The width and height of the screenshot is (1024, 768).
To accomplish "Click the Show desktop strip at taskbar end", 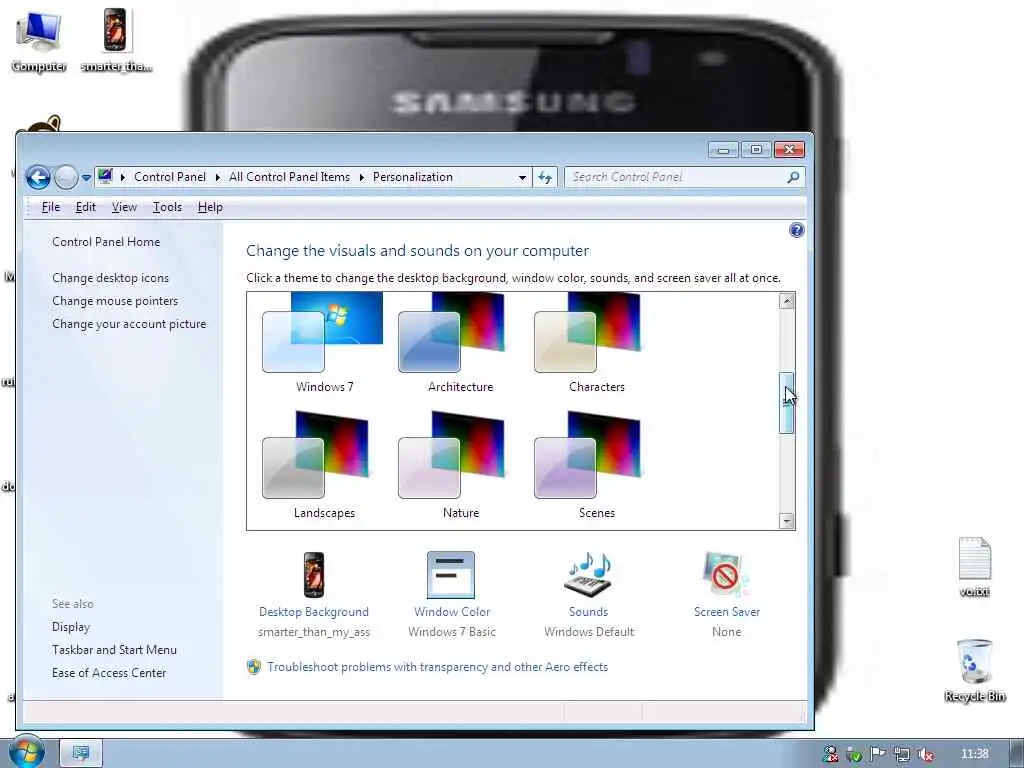I will click(1017, 754).
